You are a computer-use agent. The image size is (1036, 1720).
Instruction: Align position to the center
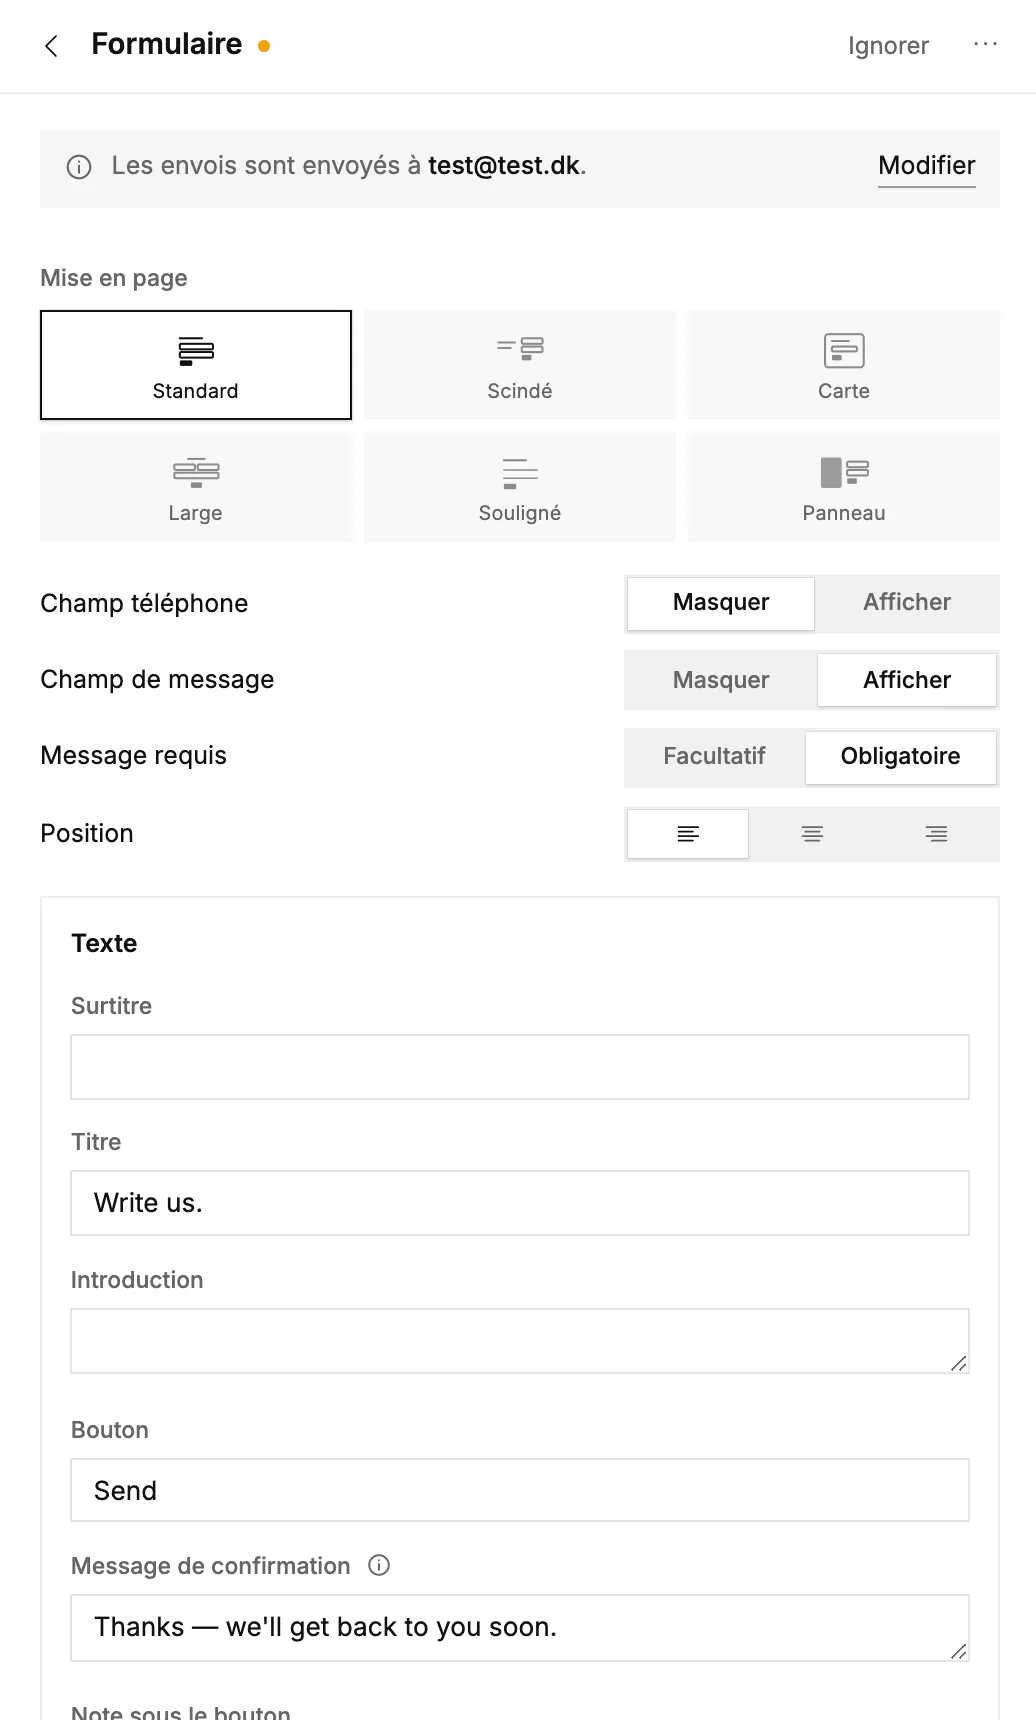tap(812, 834)
